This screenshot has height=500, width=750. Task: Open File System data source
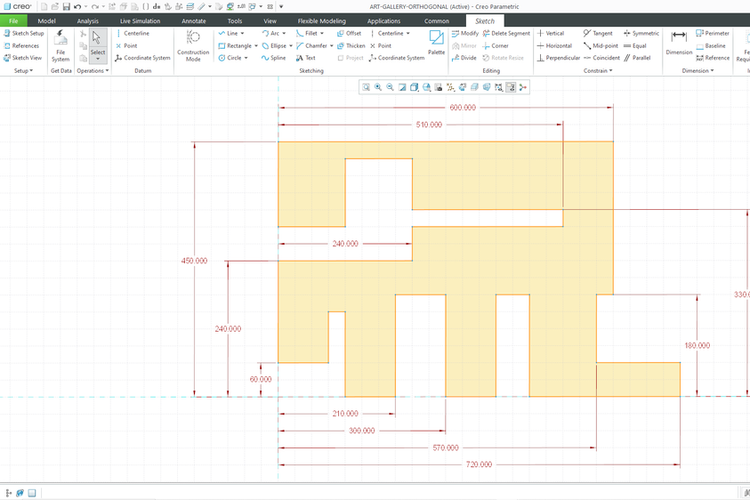[x=61, y=46]
